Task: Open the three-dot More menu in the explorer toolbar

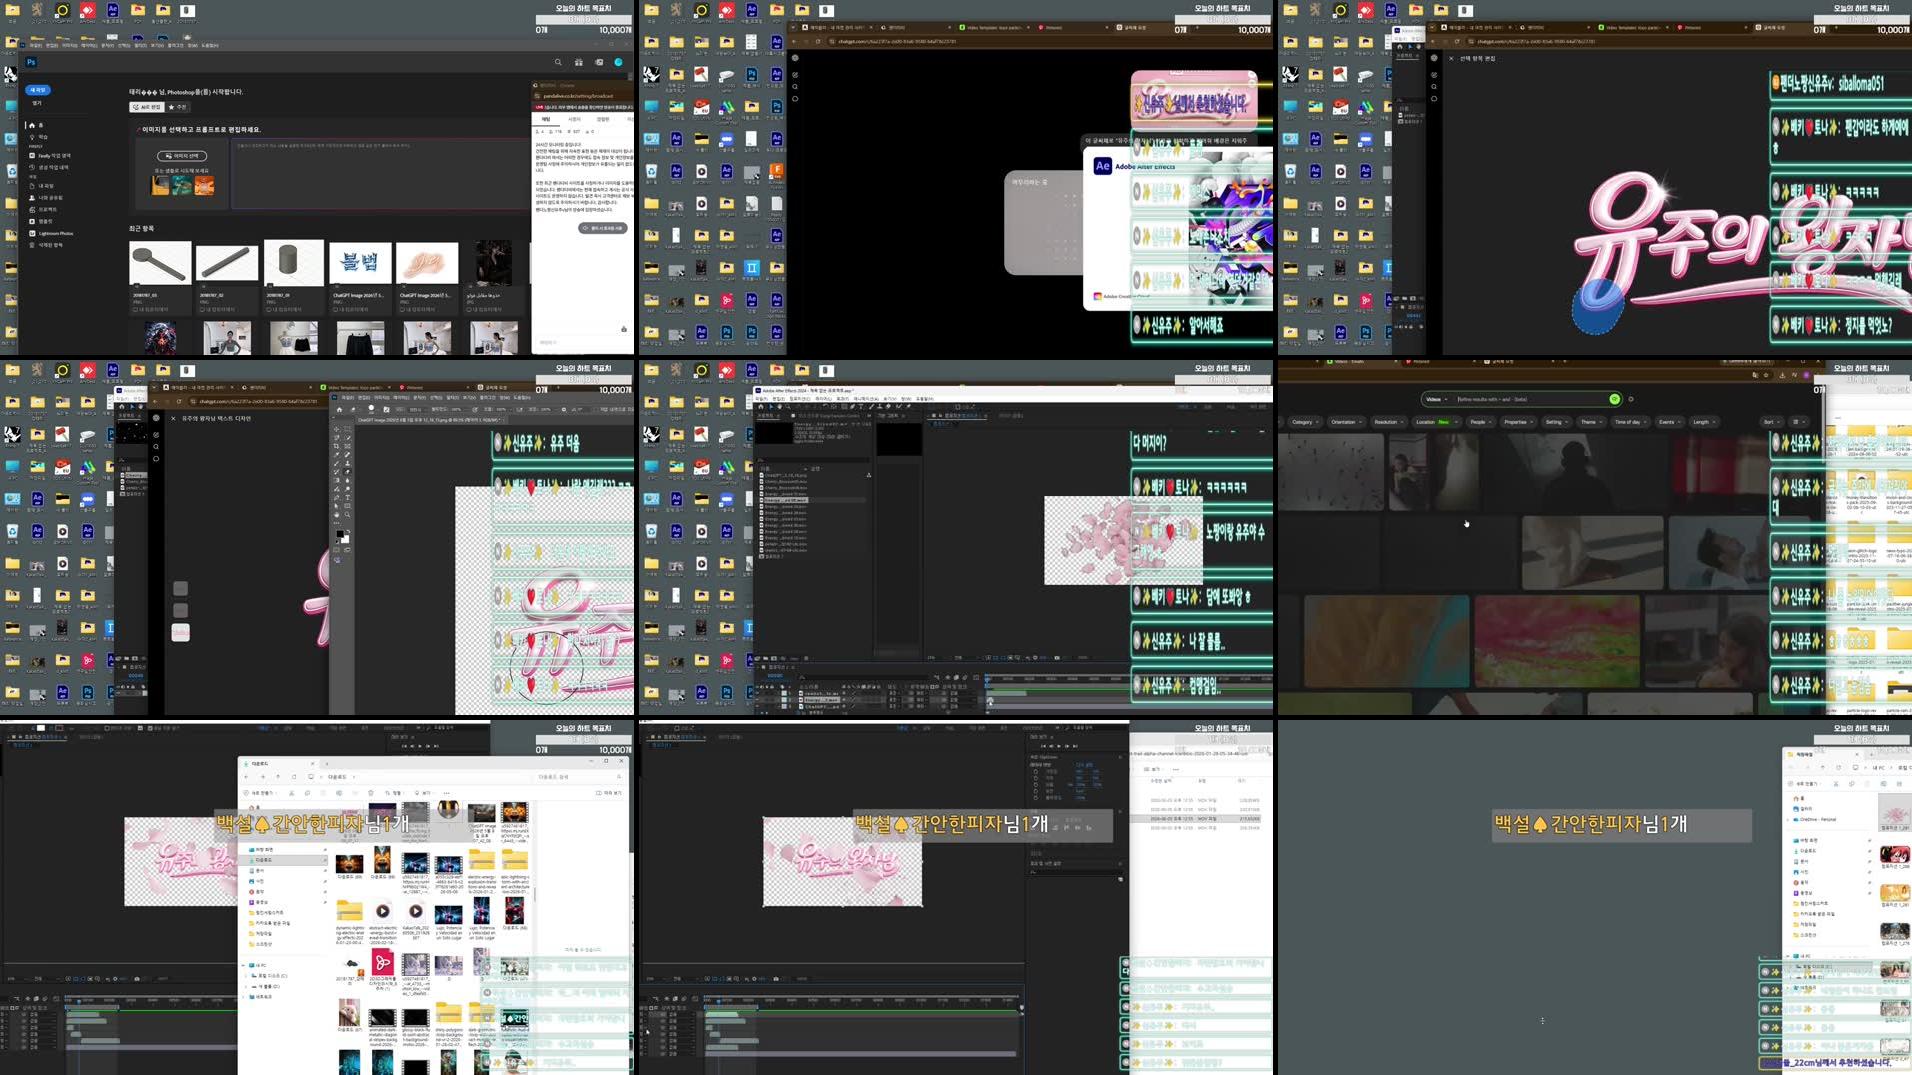Action: point(447,793)
